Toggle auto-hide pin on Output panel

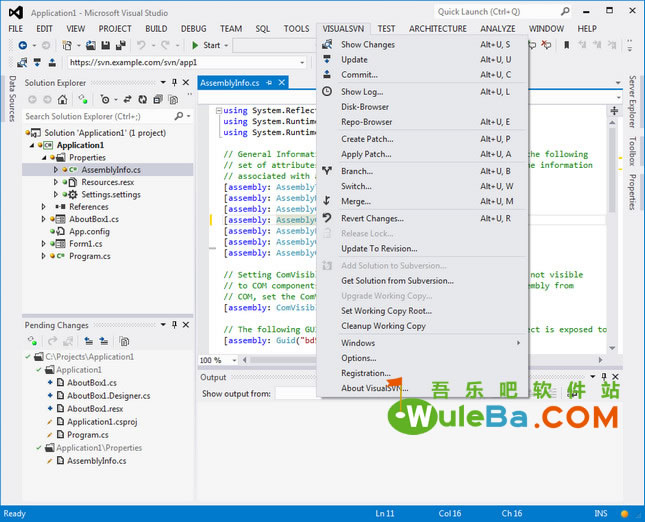604,376
